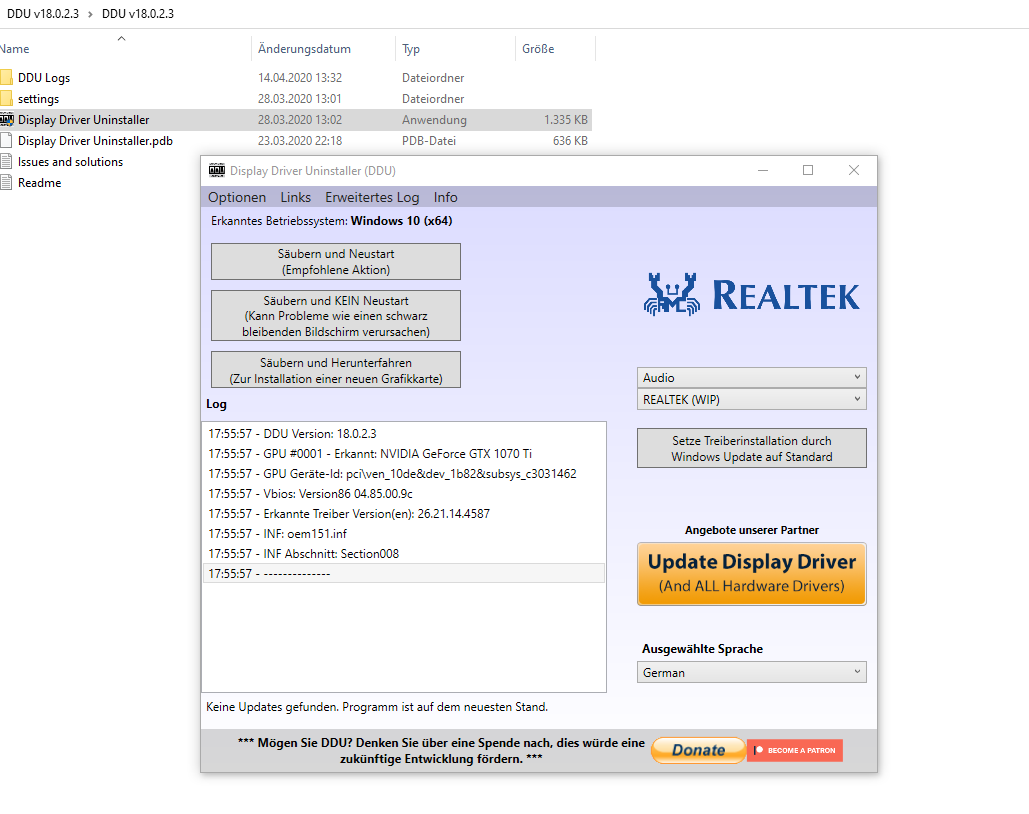Screen dimensions: 1029x814
Task: Select the DDU Logs folder icon
Action: pyautogui.click(x=6, y=77)
